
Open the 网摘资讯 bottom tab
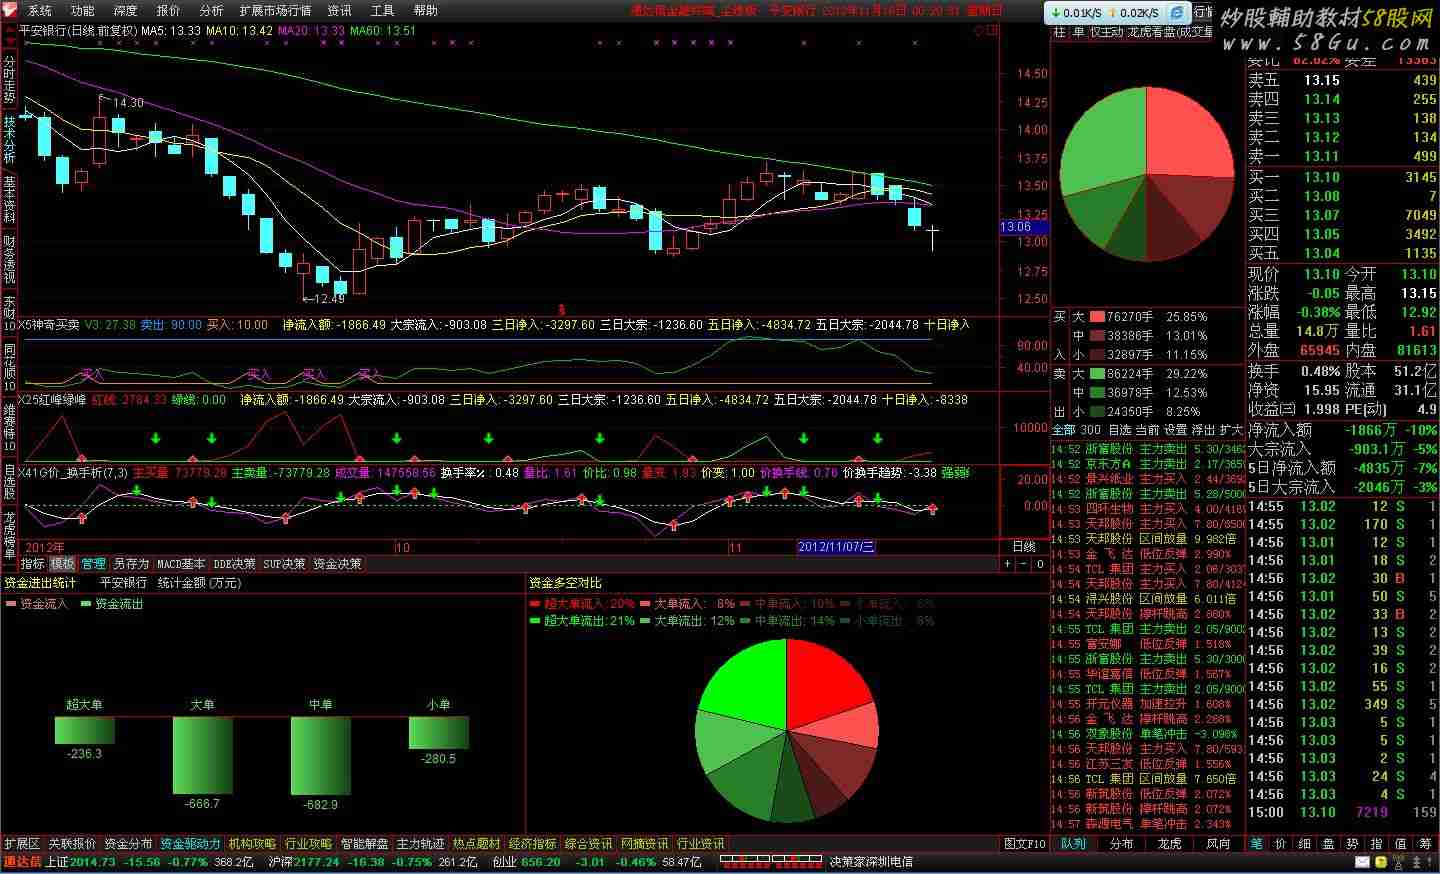click(644, 844)
